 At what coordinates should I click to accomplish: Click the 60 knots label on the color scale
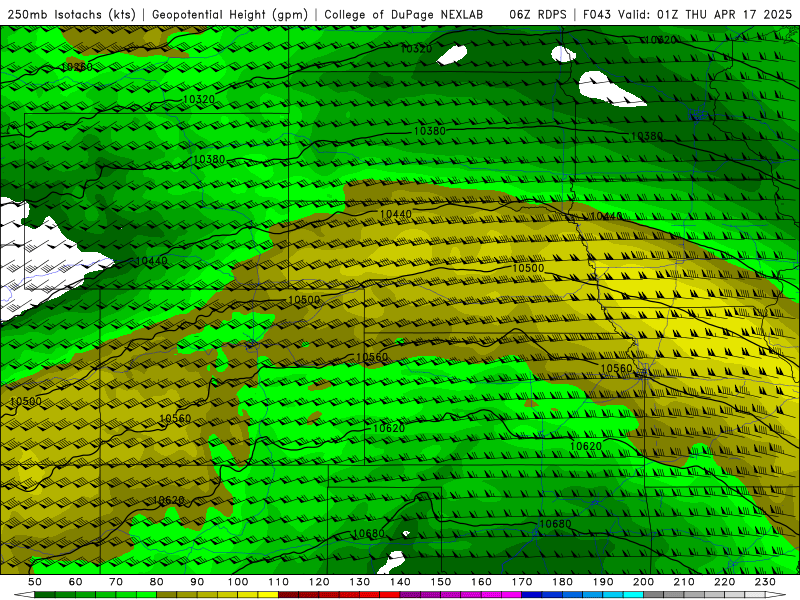[x=76, y=582]
